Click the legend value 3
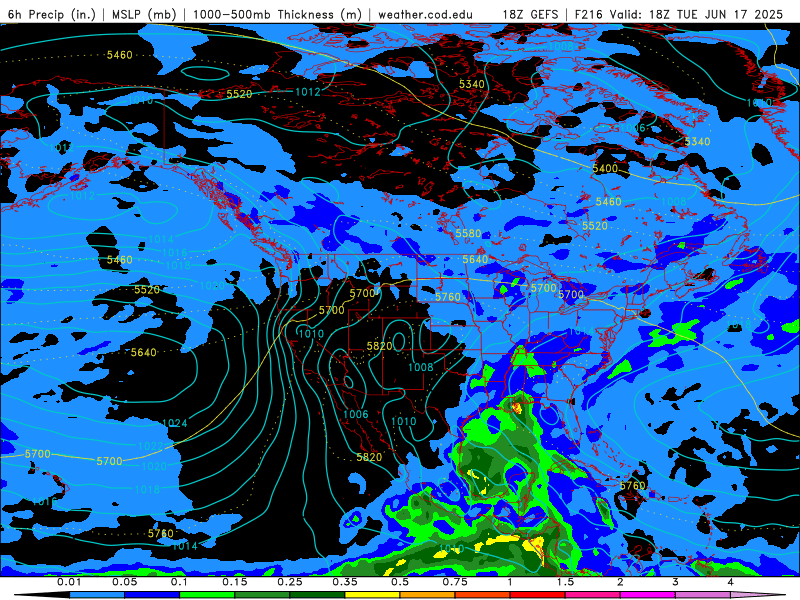 [x=676, y=582]
